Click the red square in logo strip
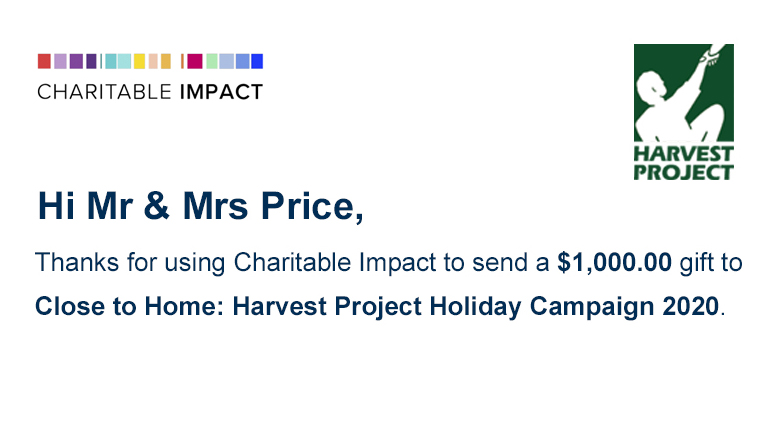This screenshot has height=433, width=778. pyautogui.click(x=44, y=62)
